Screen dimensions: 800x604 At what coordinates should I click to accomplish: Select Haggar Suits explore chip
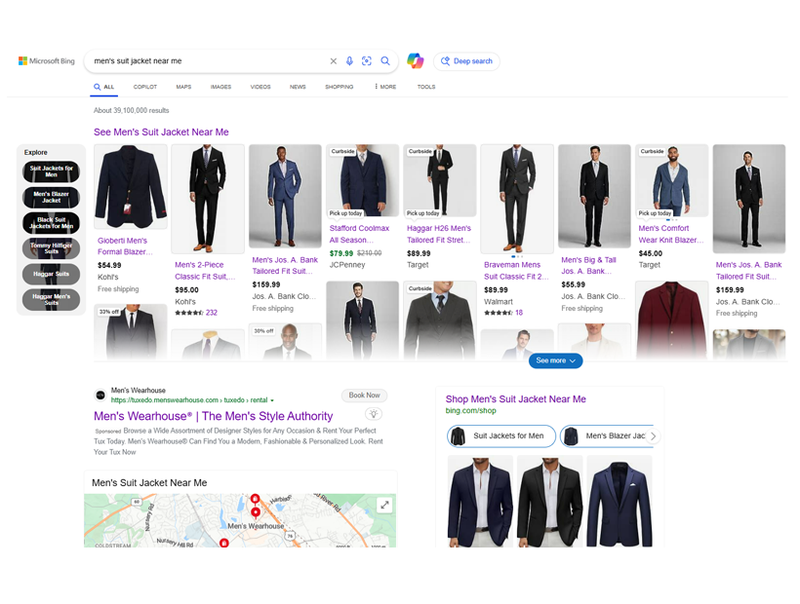[51, 274]
